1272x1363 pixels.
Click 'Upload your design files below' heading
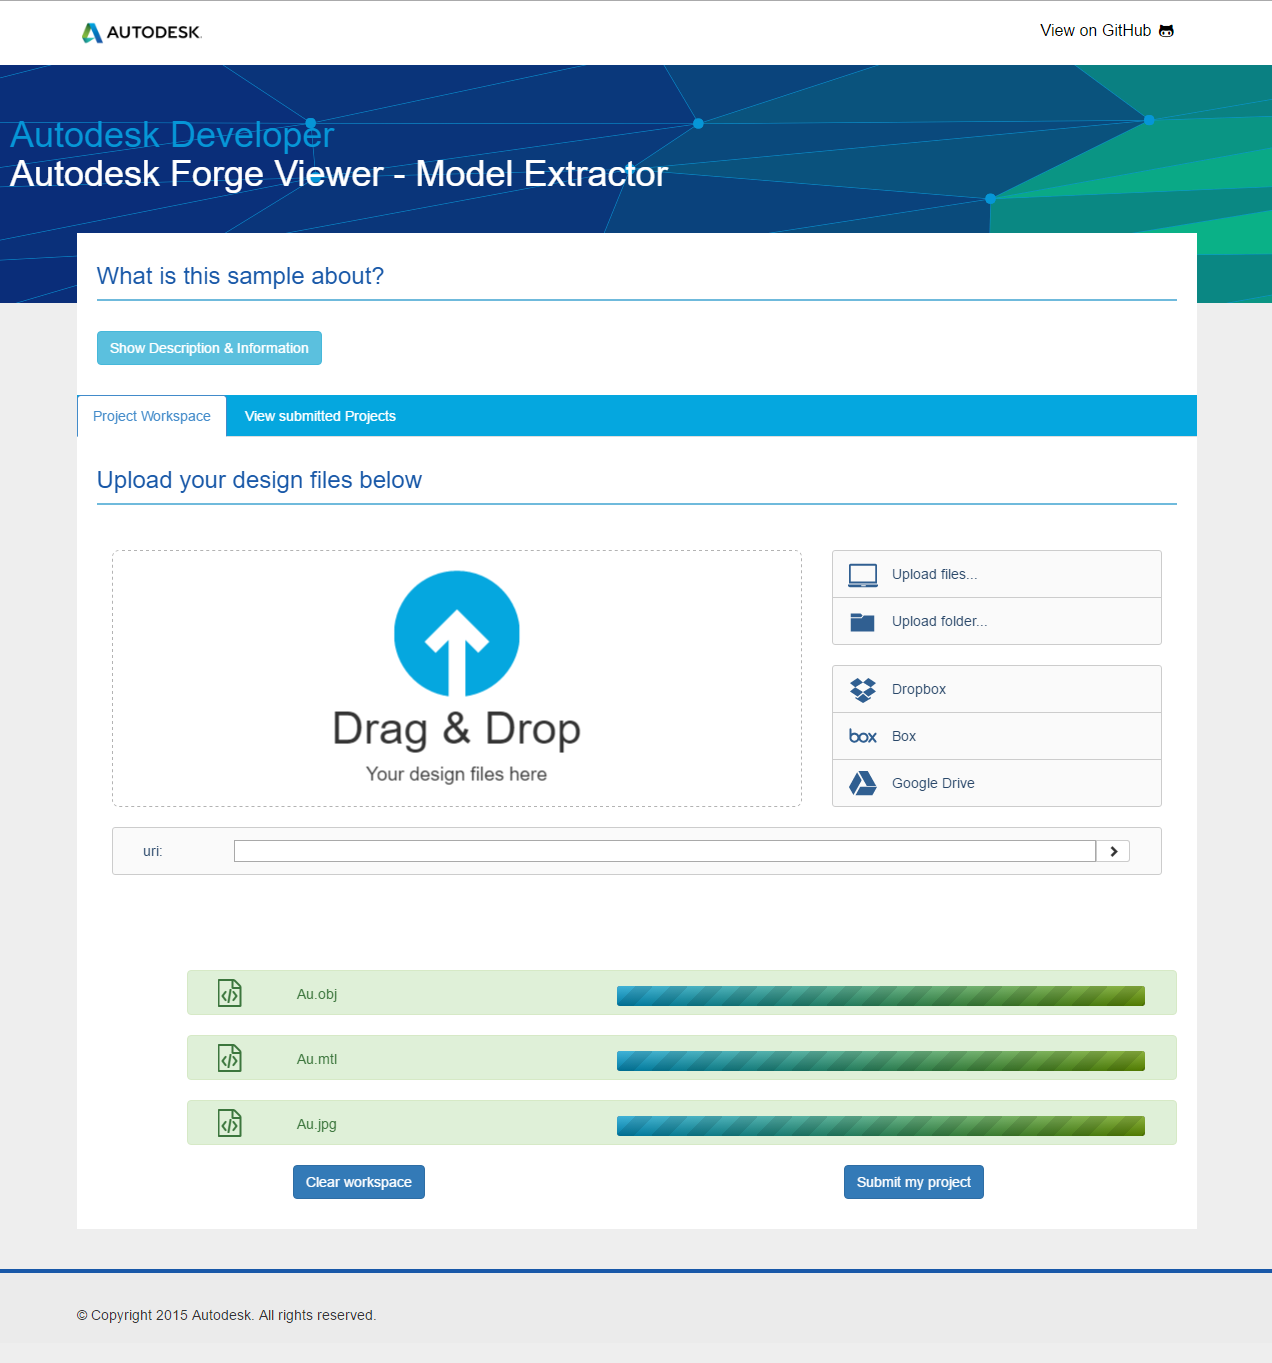point(259,480)
